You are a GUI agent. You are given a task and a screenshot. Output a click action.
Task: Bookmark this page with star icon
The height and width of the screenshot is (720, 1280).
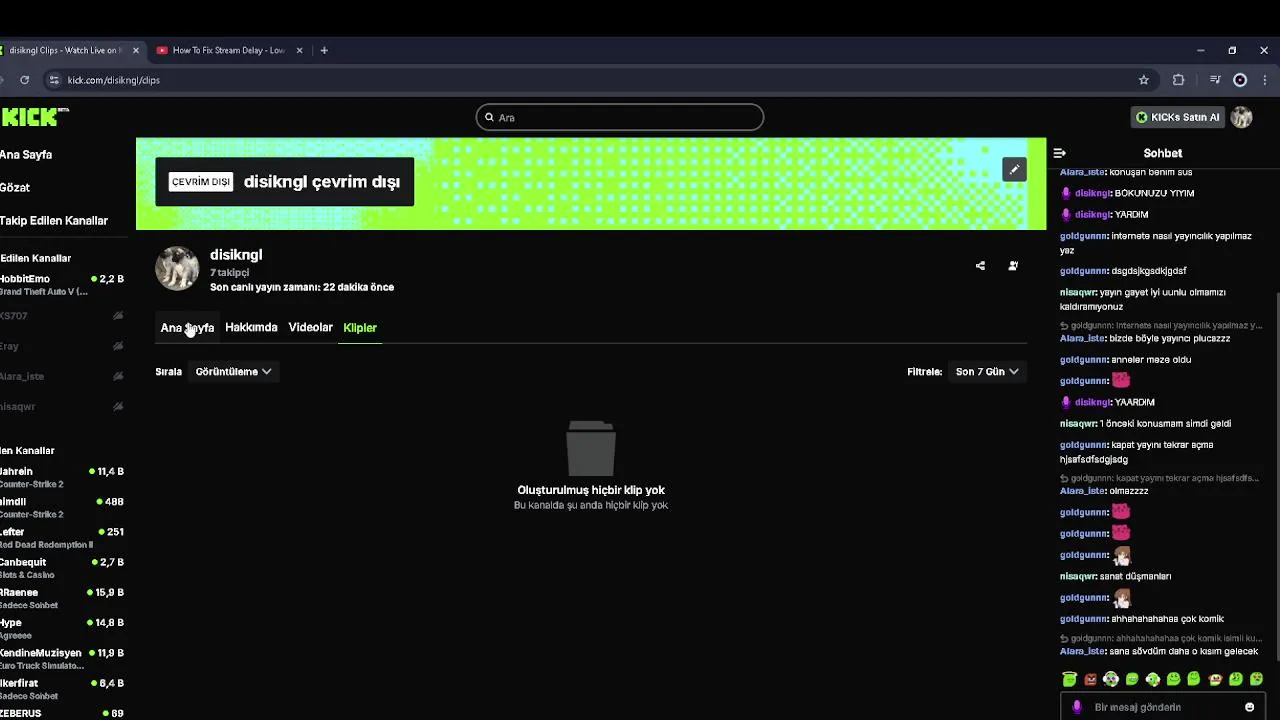coord(1144,80)
